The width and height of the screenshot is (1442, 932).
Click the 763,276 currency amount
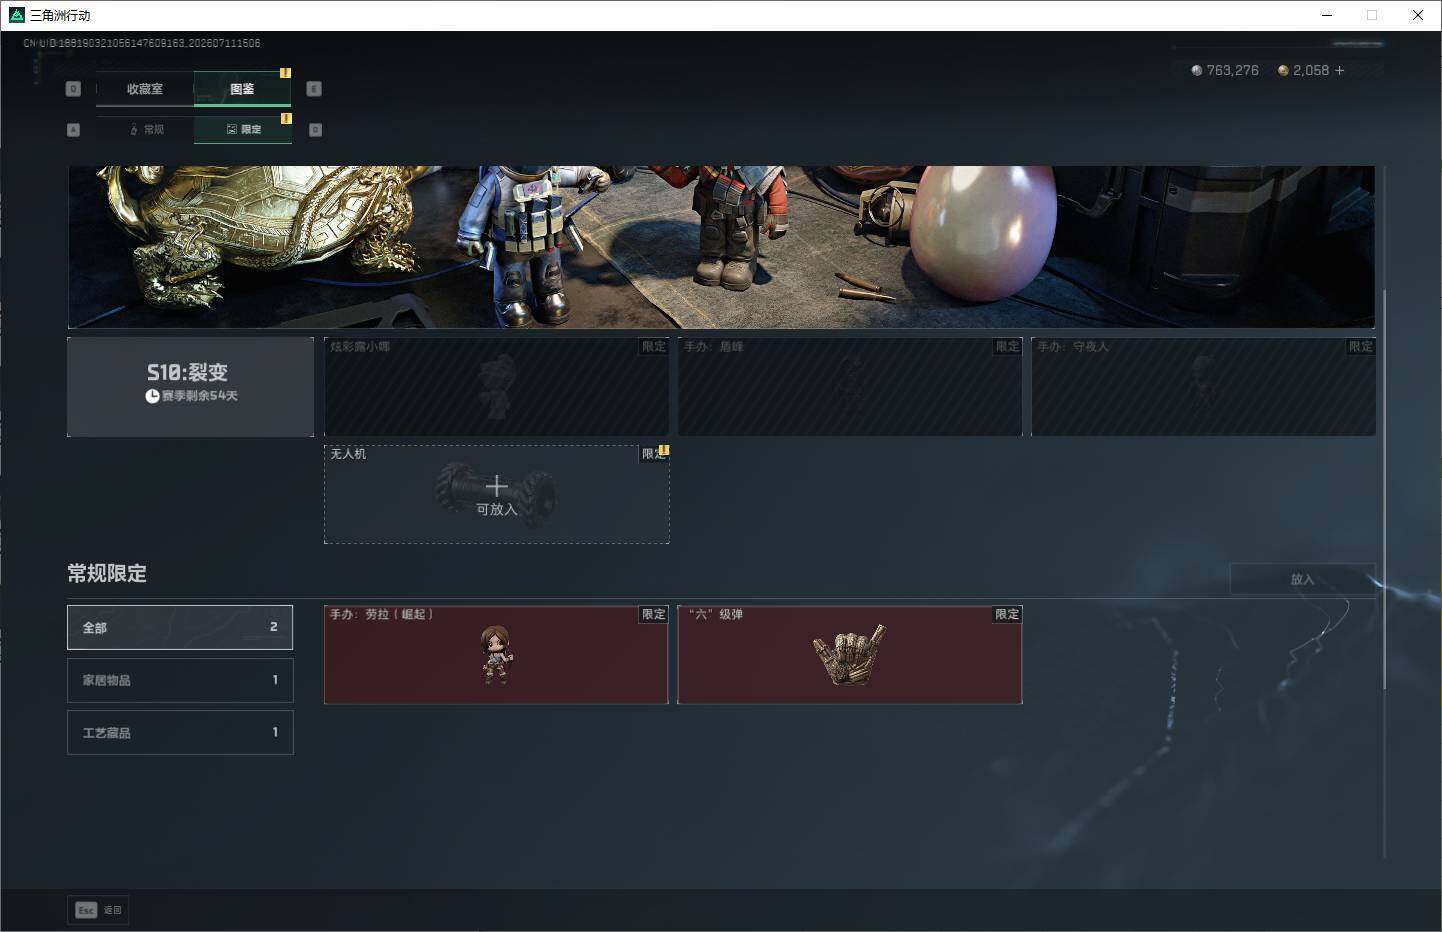pyautogui.click(x=1233, y=70)
